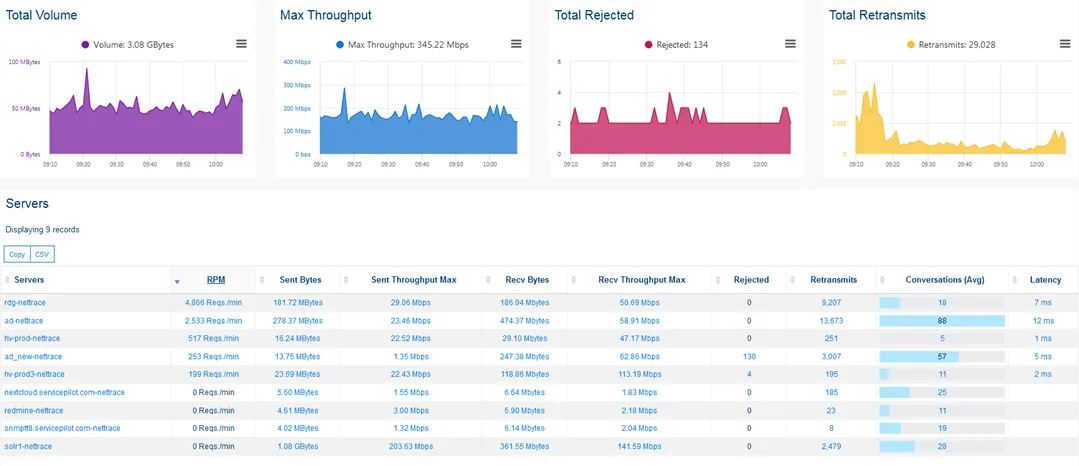Open the Total Retransmits chart menu icon

click(x=1065, y=44)
